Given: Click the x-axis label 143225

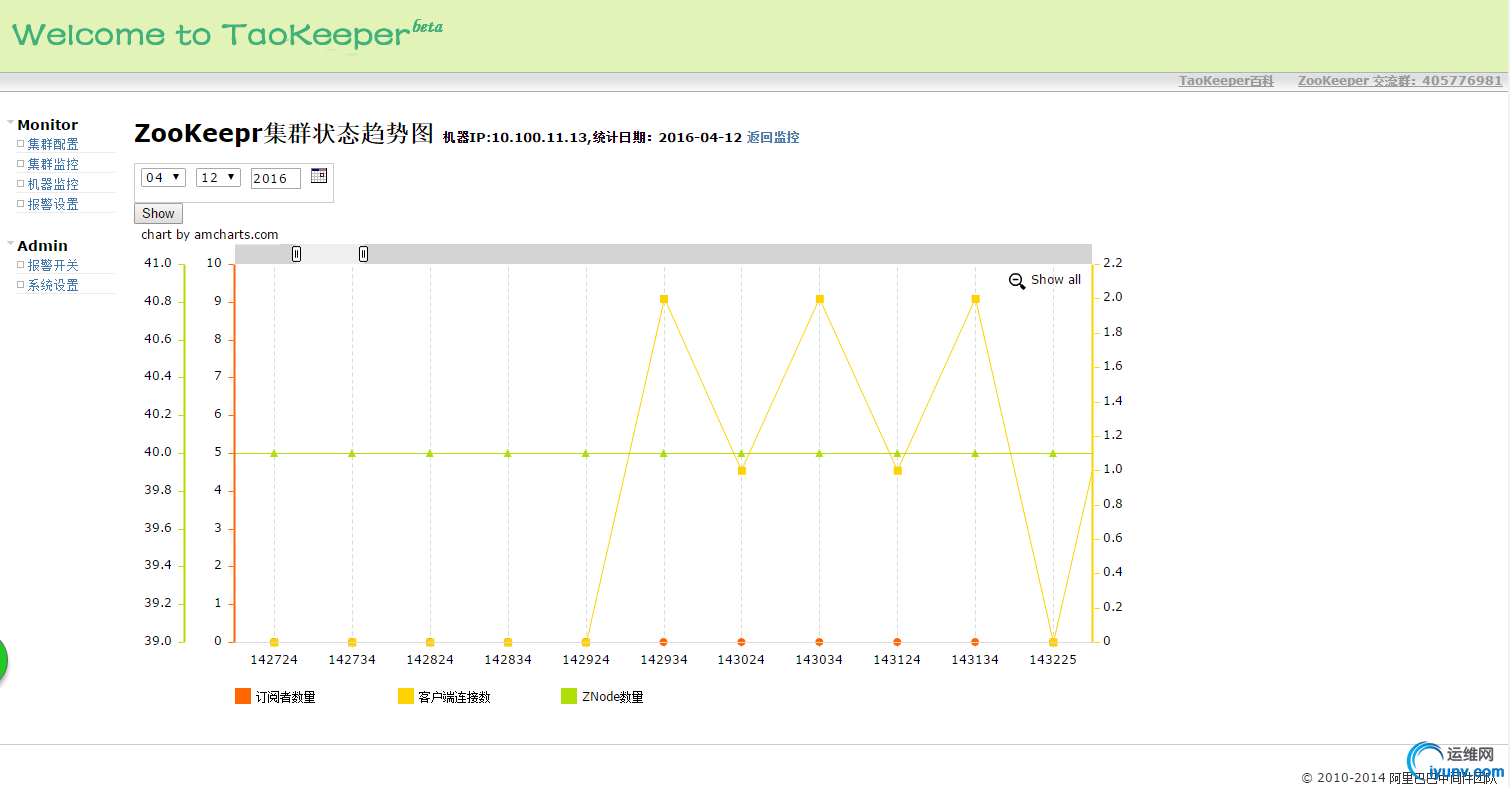Looking at the screenshot, I should pos(1053,659).
